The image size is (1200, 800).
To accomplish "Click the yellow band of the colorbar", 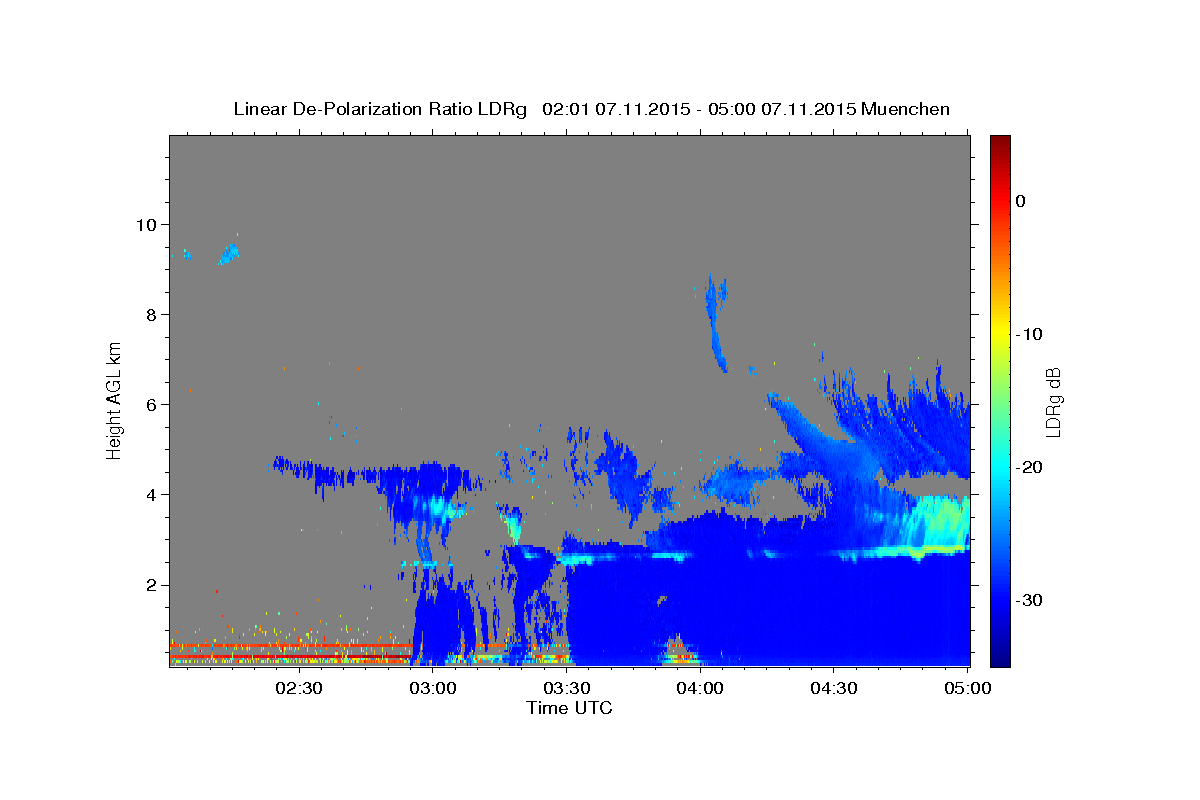I will pos(1000,332).
